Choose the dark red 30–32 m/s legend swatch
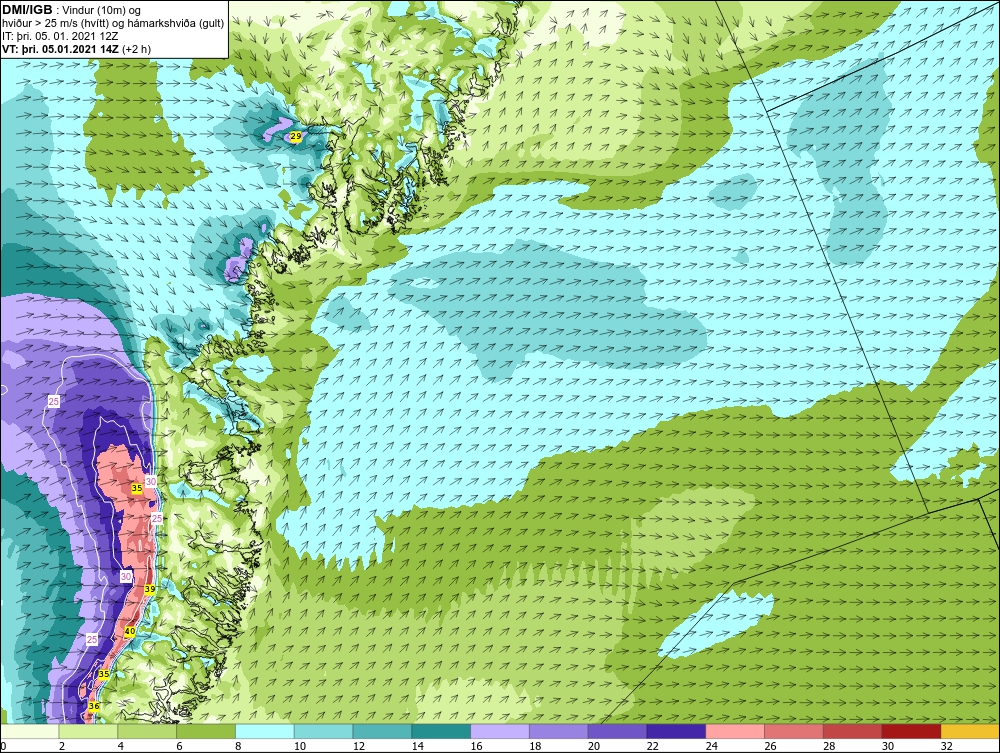Screen dimensions: 1000x753 911,731
